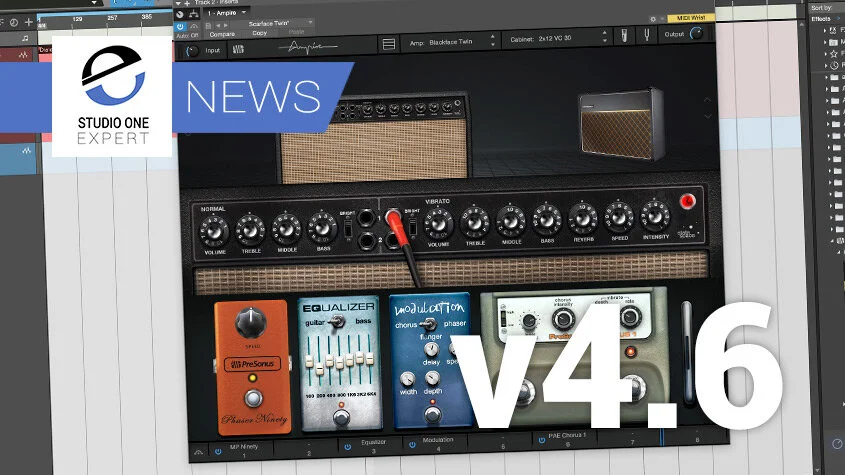Screen dimensions: 845x475
Task: Select the Blackface Twin amp thumbnail
Action: [x=373, y=139]
